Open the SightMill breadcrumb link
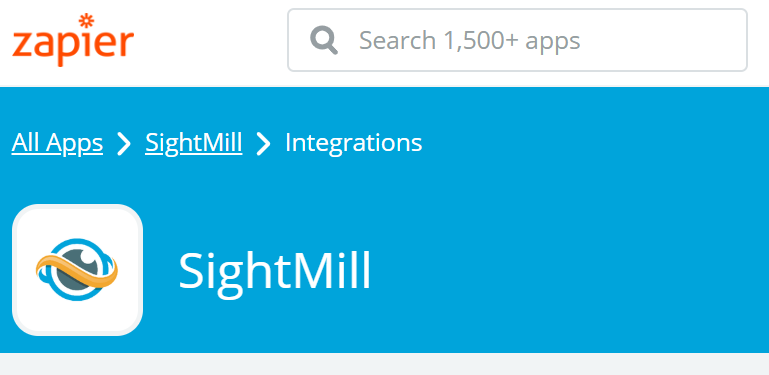The width and height of the screenshot is (769, 375). (194, 143)
